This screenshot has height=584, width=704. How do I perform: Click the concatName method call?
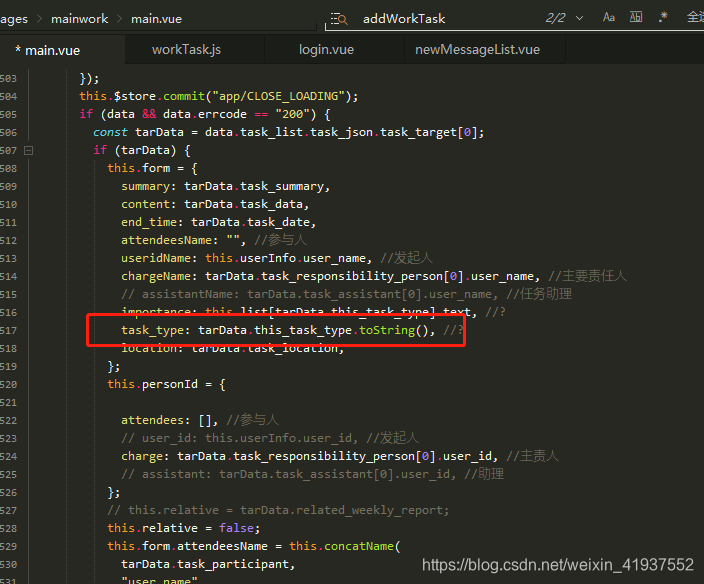coord(359,546)
